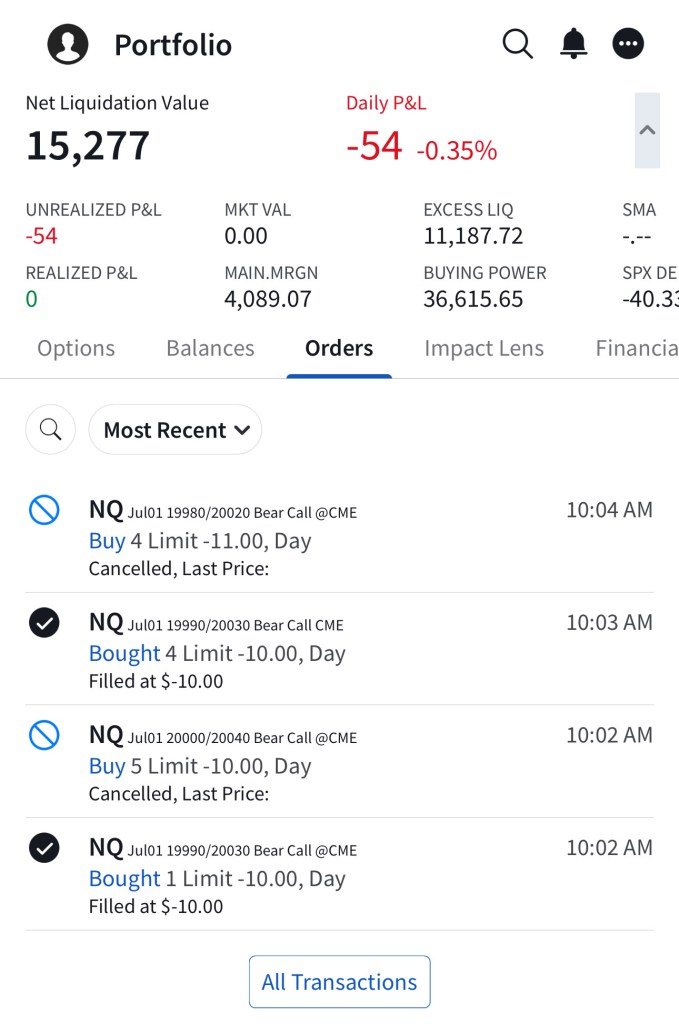The image size is (679, 1024).
Task: Tap filled checkmark on 10:03 AM order
Action: (x=44, y=623)
